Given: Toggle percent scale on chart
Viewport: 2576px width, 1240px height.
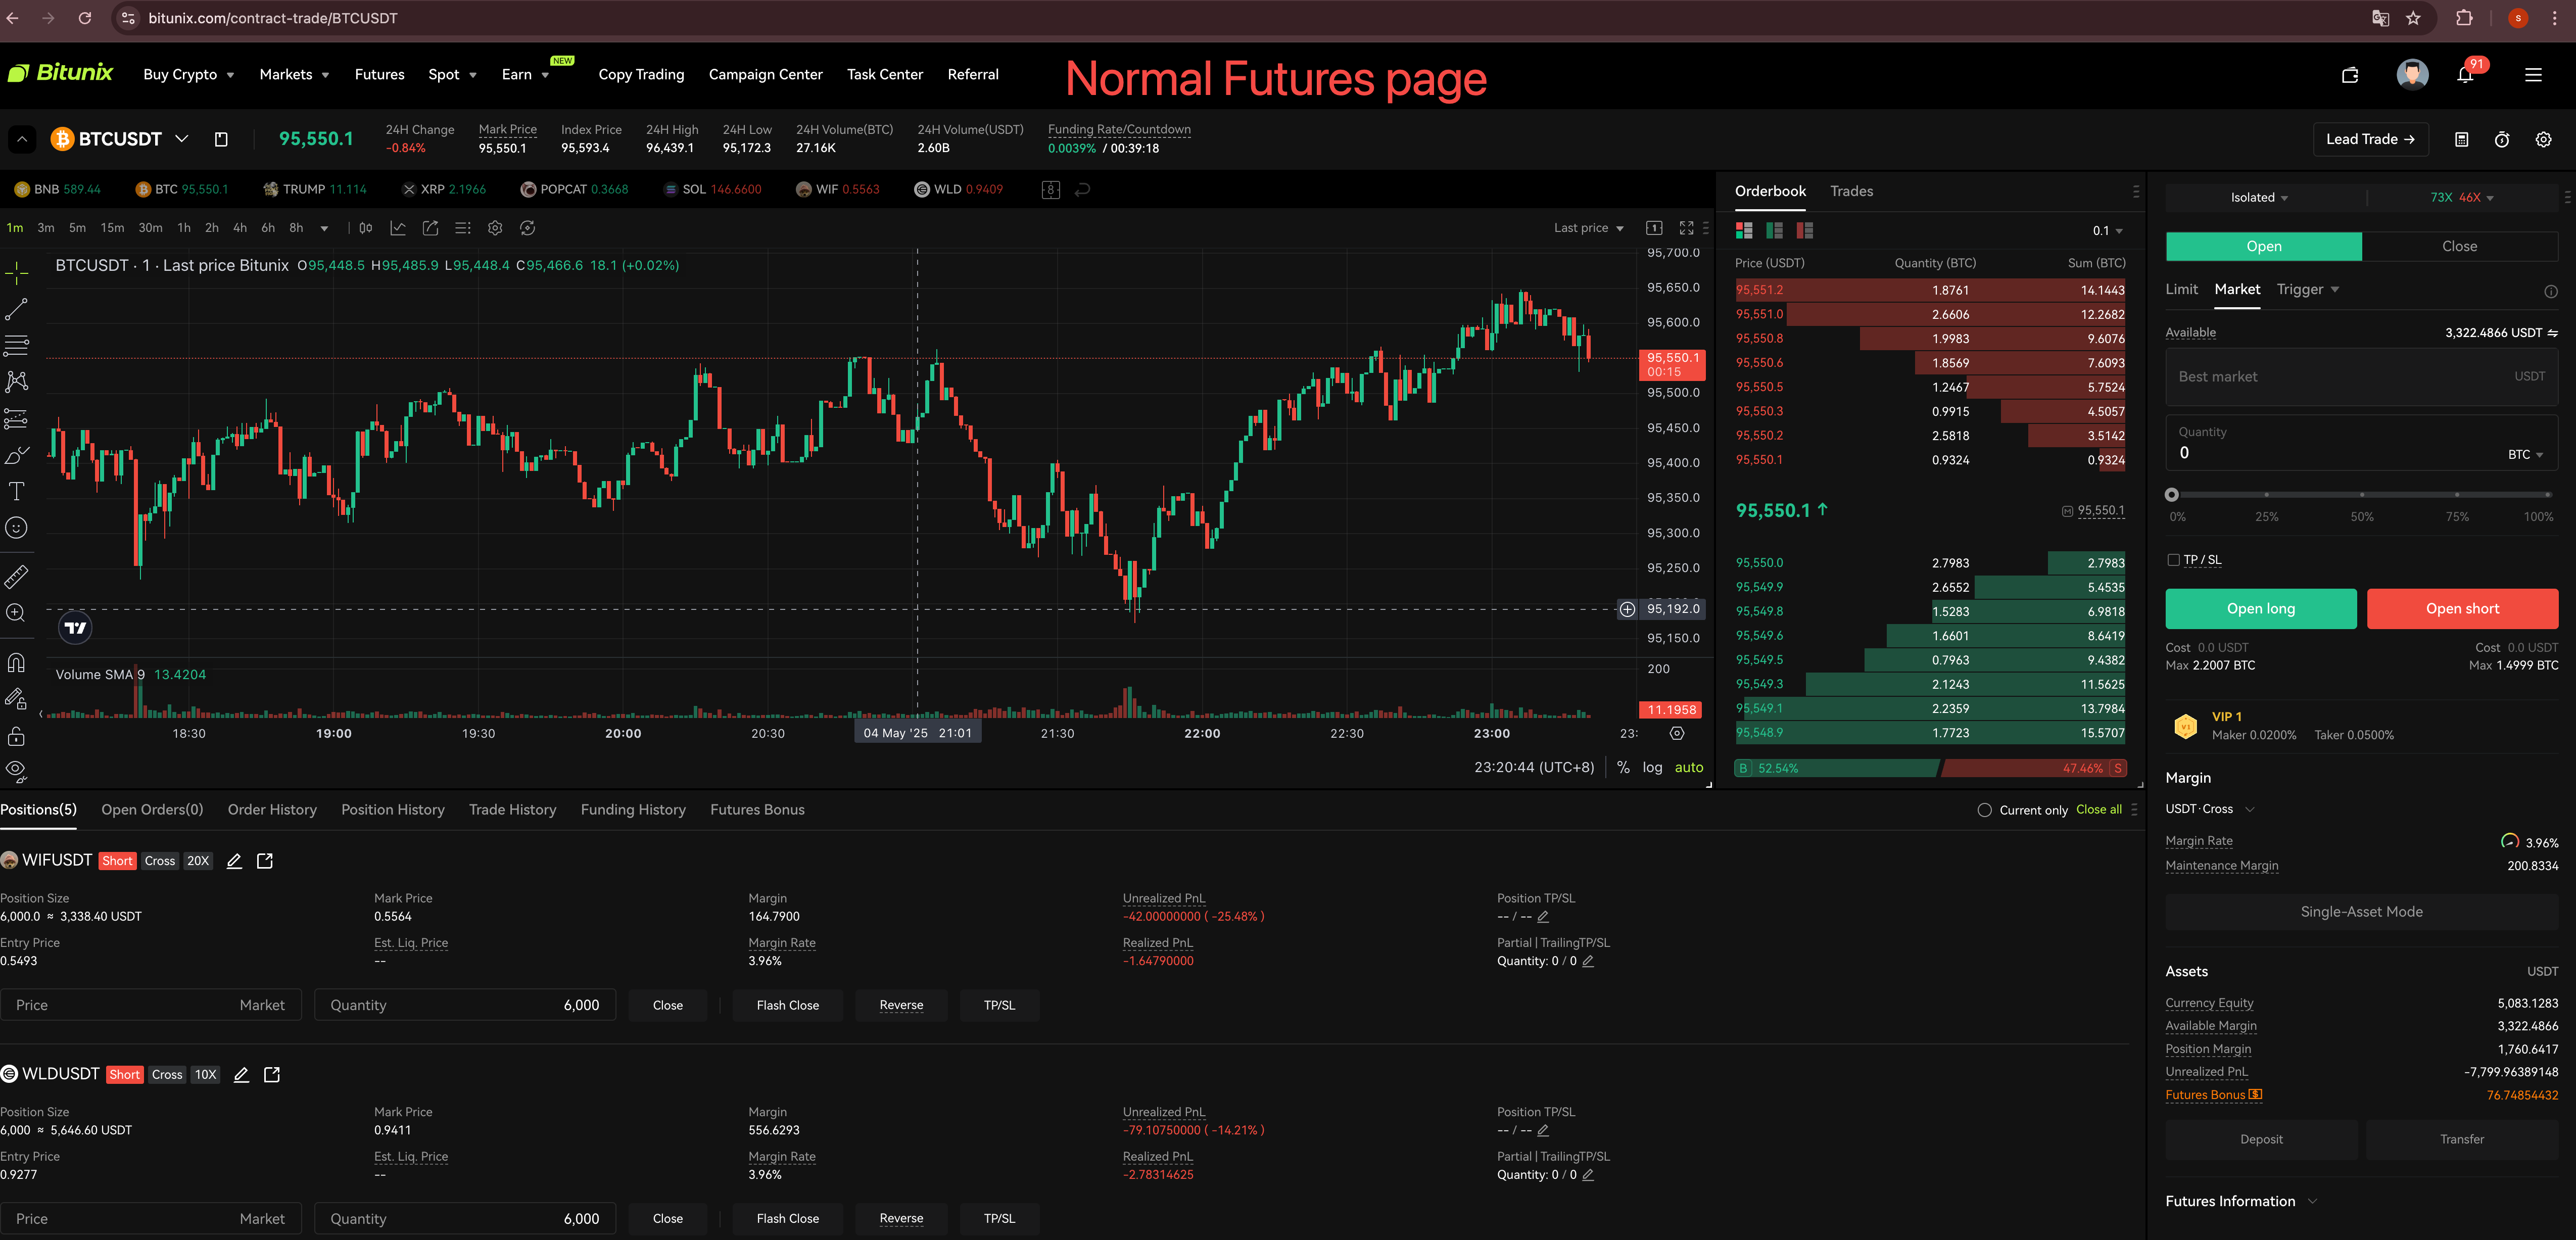Looking at the screenshot, I should click(x=1623, y=767).
